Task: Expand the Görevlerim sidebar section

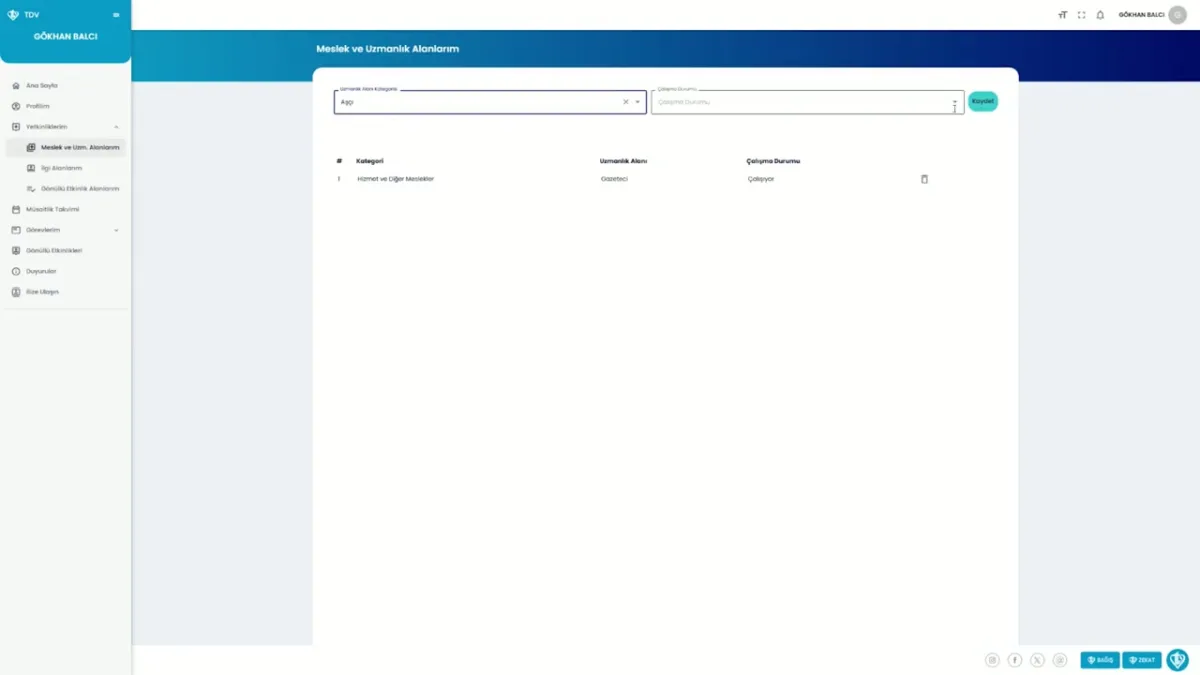Action: pyautogui.click(x=116, y=230)
